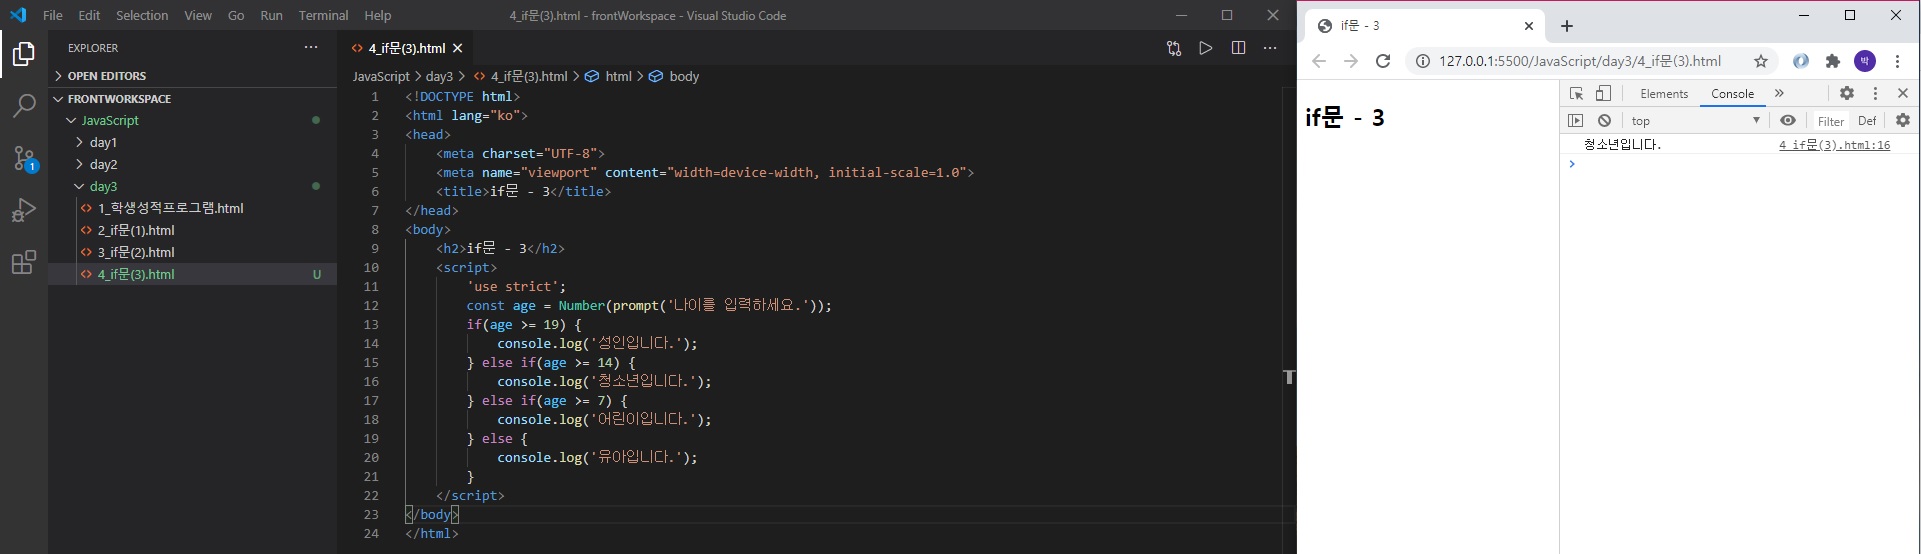This screenshot has height=554, width=1921.
Task: Create a live expression eye icon
Action: pos(1788,120)
